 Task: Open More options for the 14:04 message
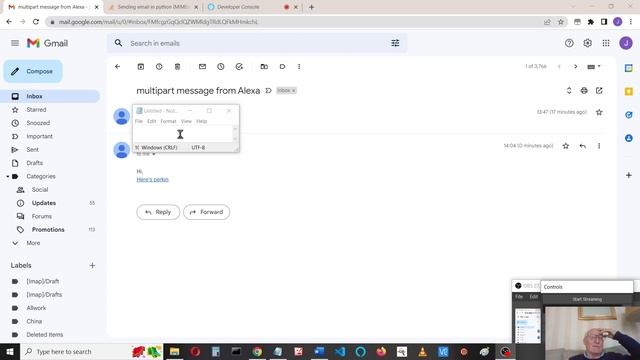(x=599, y=146)
